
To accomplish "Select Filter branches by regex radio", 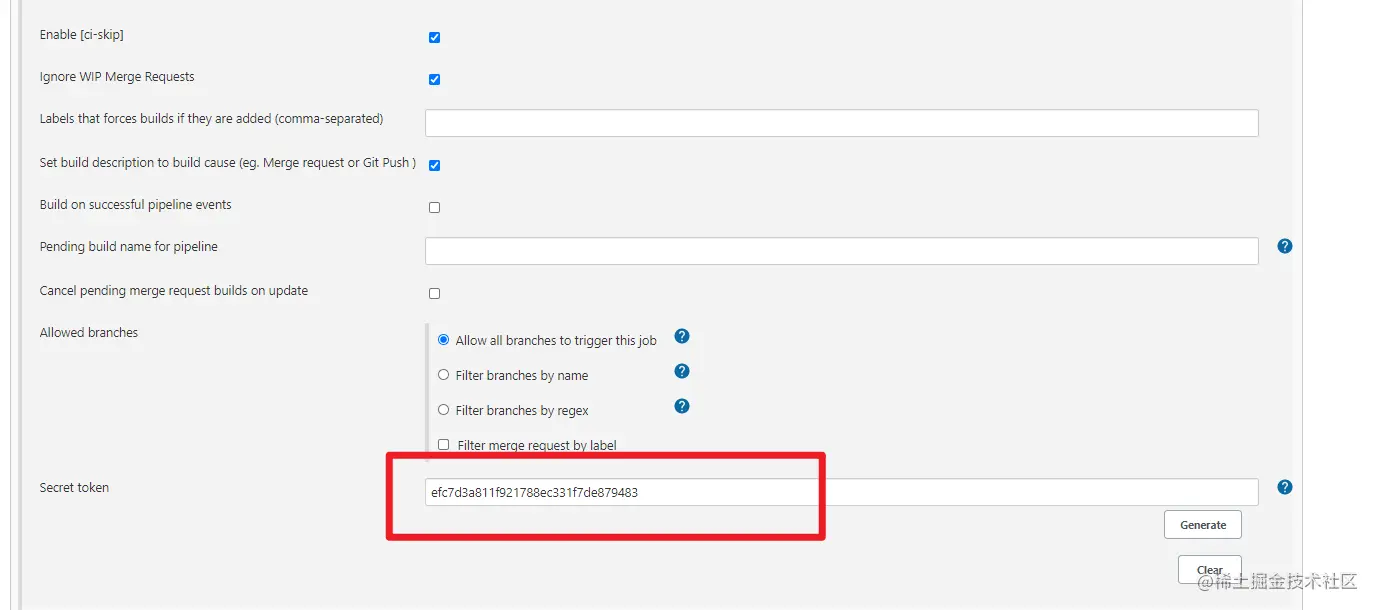I will pos(443,410).
